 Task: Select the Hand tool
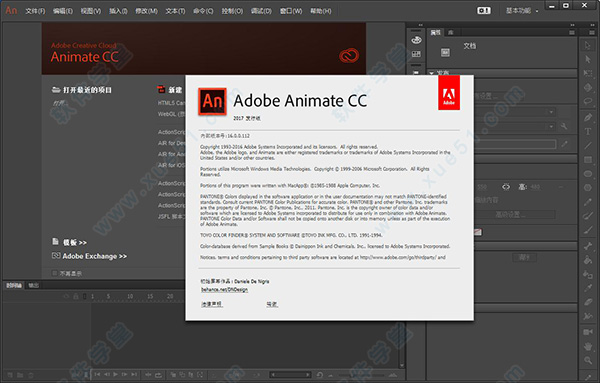(588, 346)
